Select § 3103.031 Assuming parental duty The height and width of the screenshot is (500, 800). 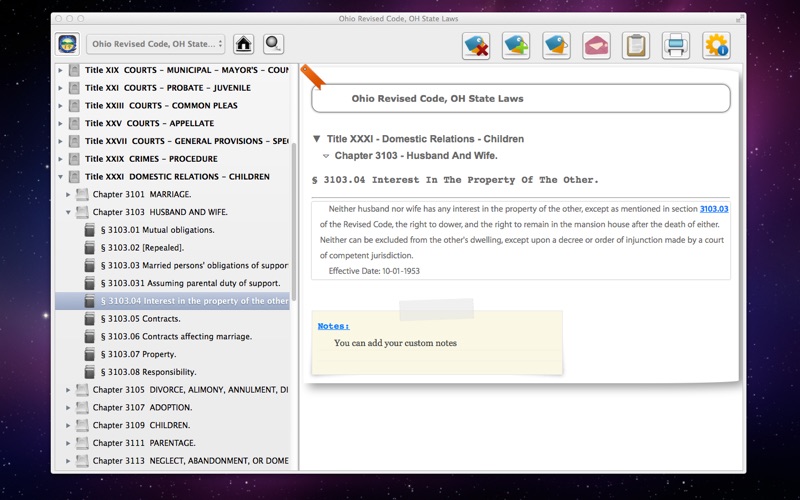tap(190, 283)
